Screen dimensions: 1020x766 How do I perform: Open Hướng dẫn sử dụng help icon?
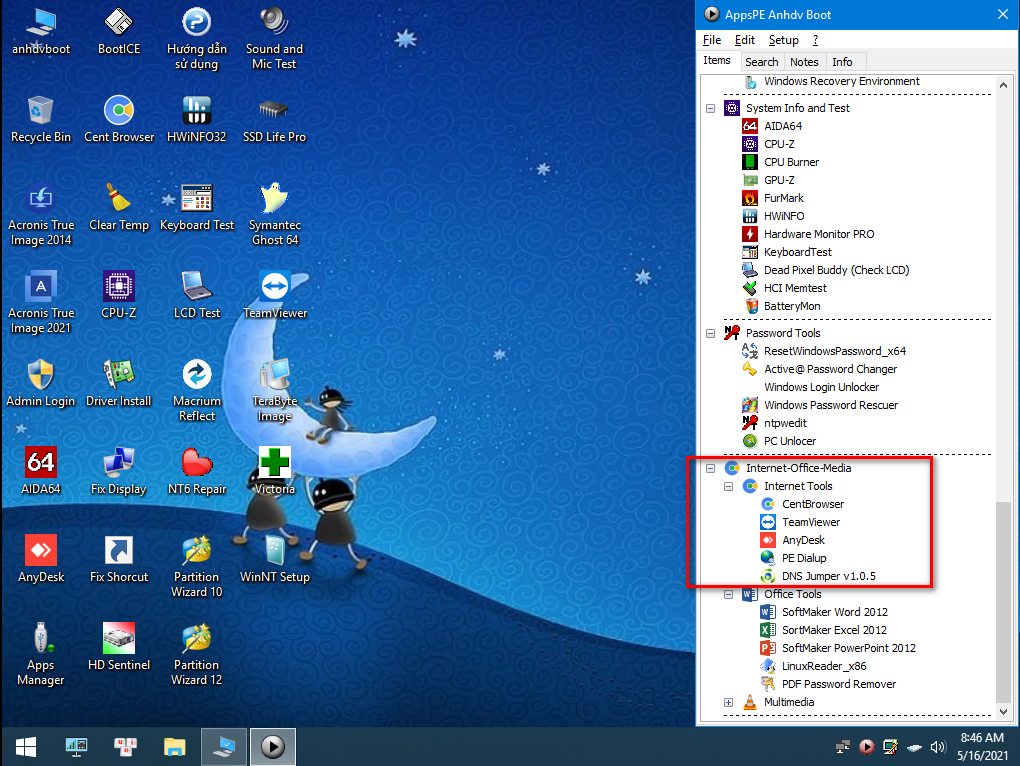tap(196, 38)
